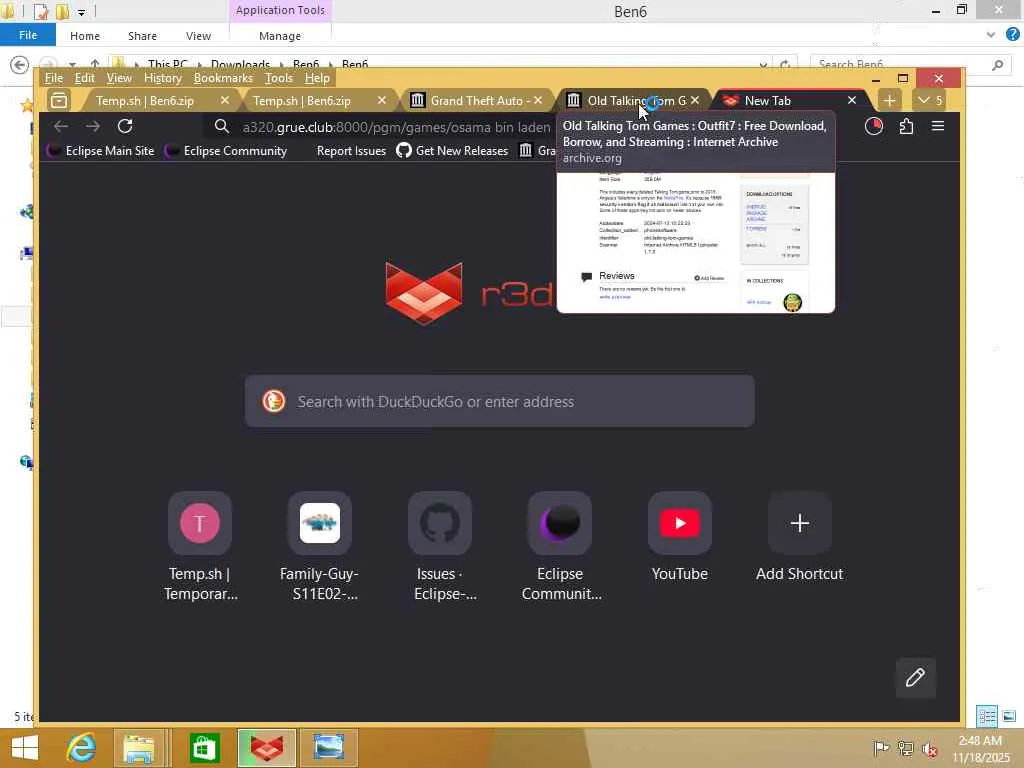This screenshot has height=768, width=1024.
Task: Switch to the second Temp.sh Ben6.zip tab
Action: (301, 101)
